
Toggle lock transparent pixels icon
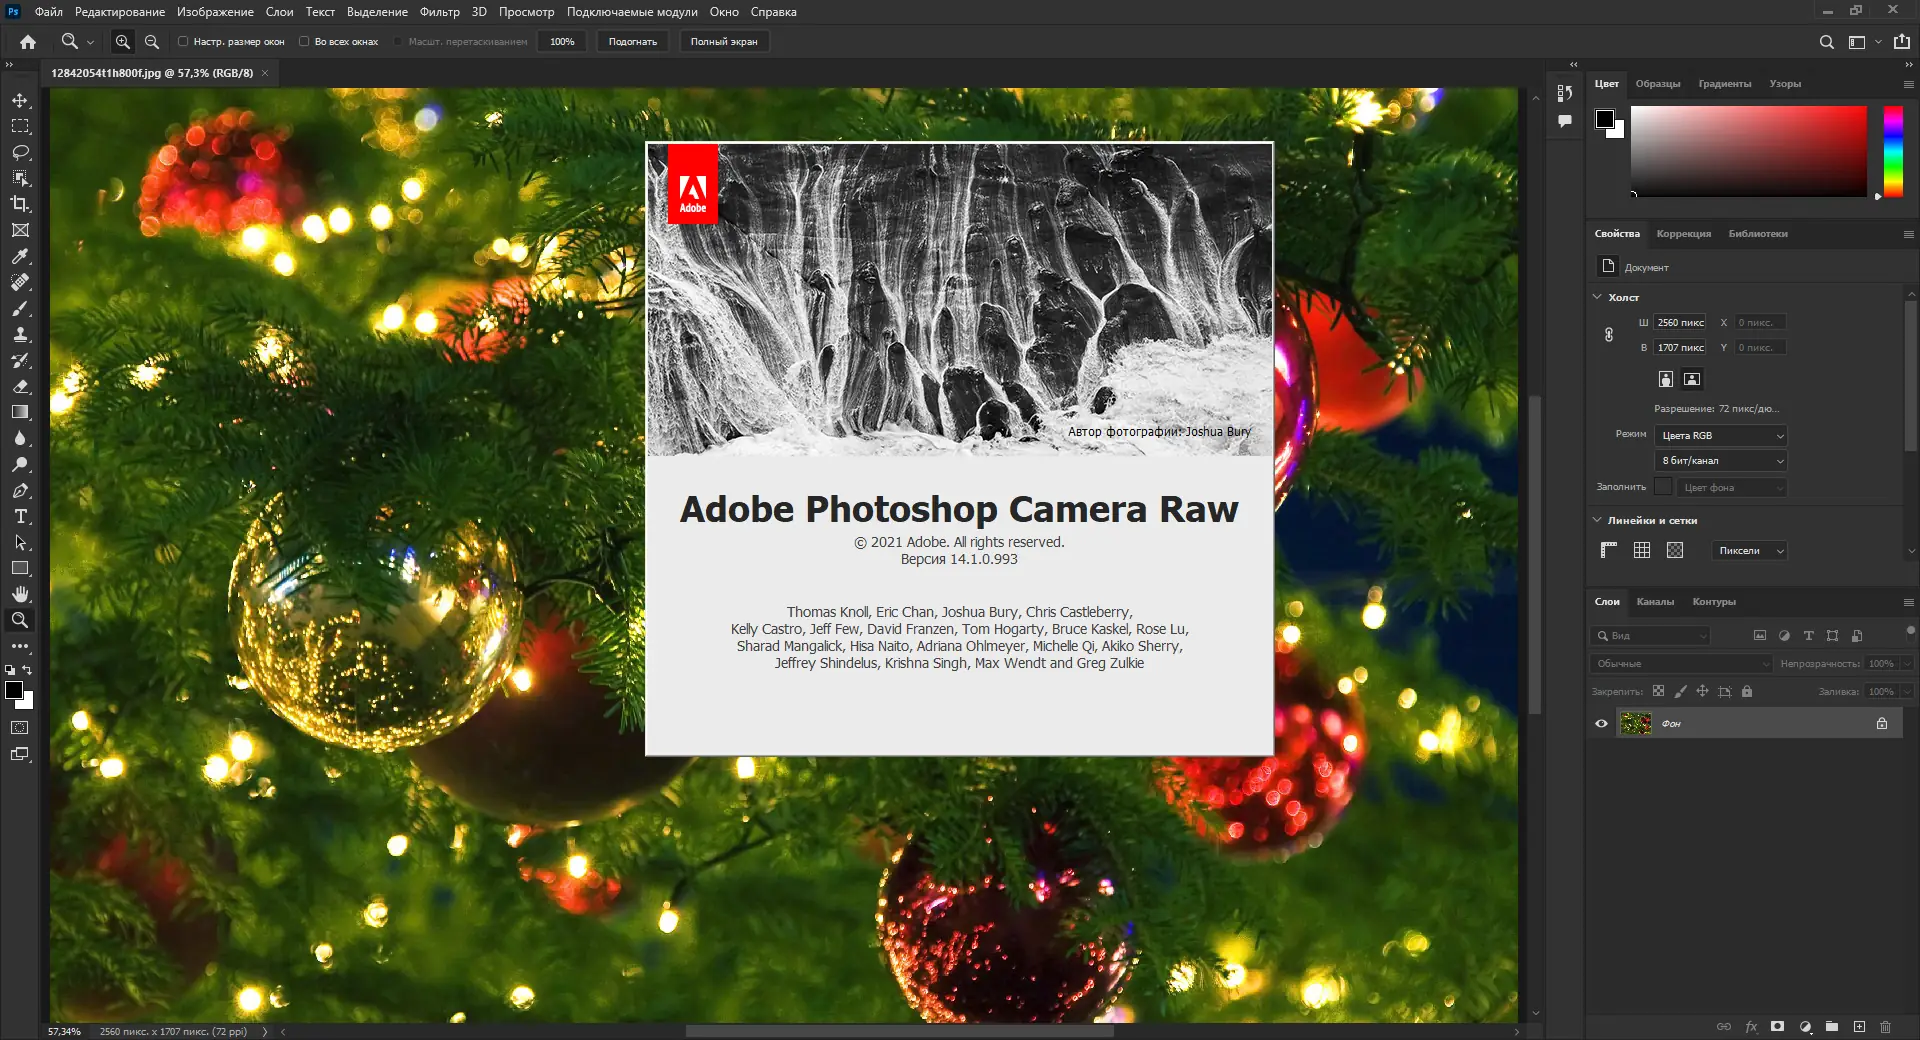pos(1658,691)
